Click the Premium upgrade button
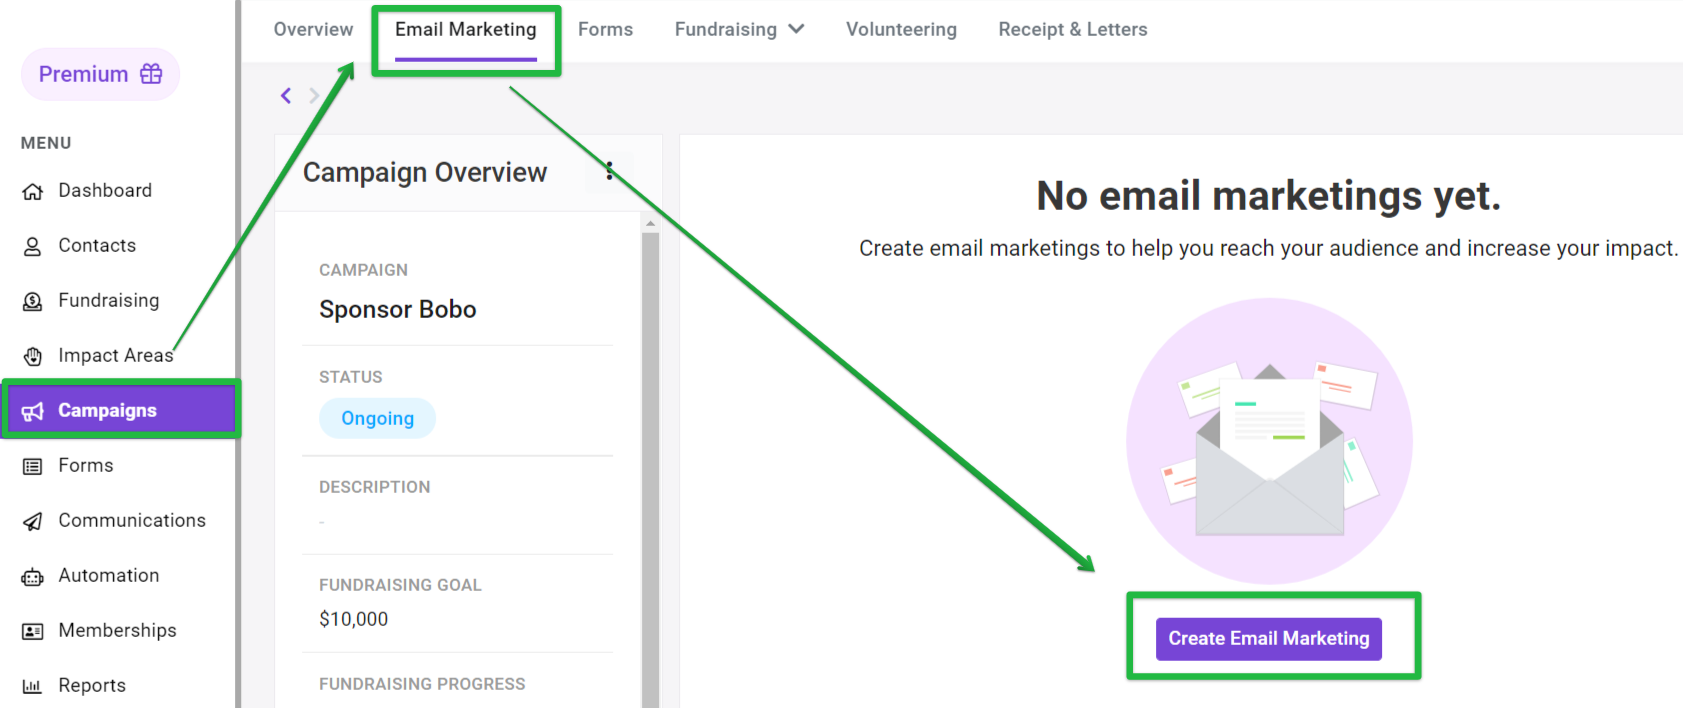 point(100,74)
